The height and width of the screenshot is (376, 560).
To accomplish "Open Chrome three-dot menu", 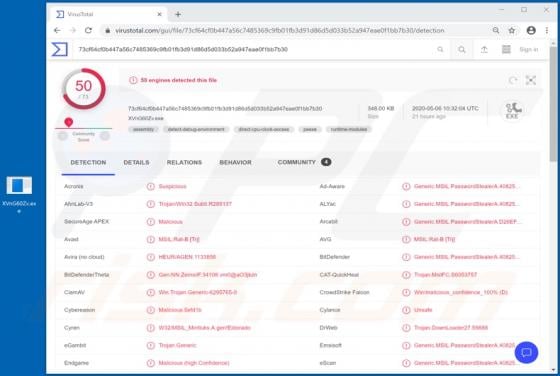I will (547, 31).
